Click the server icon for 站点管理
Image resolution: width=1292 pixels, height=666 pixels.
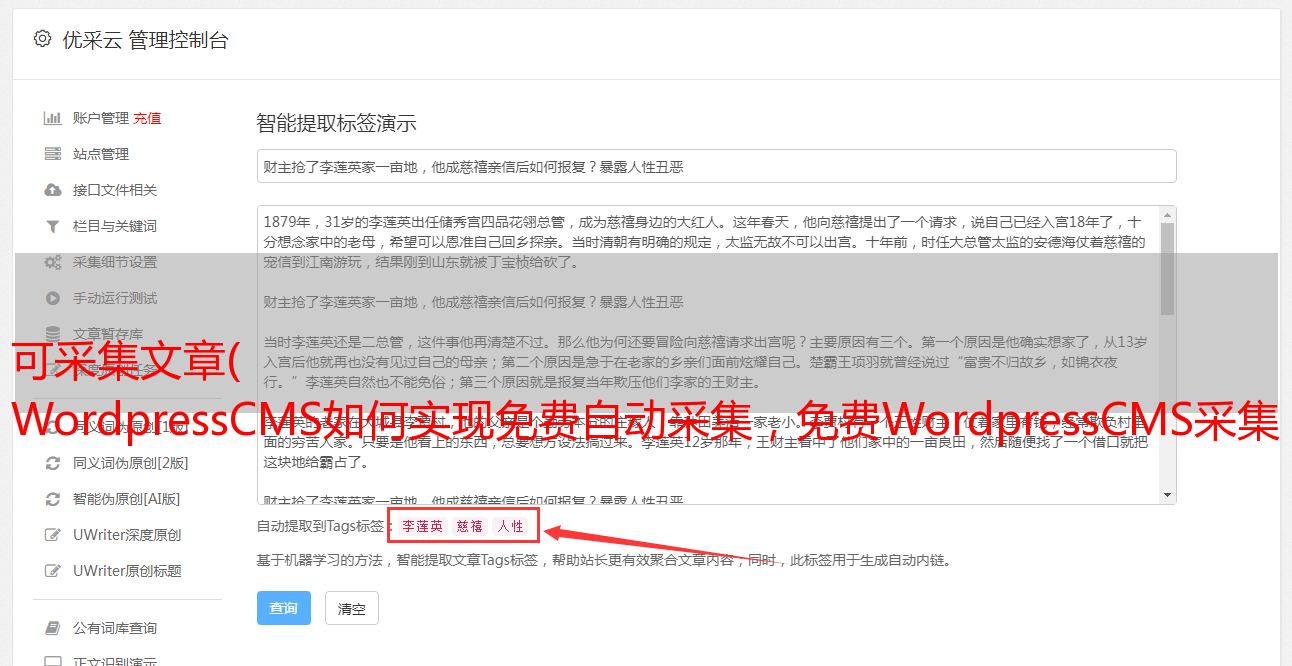point(53,154)
